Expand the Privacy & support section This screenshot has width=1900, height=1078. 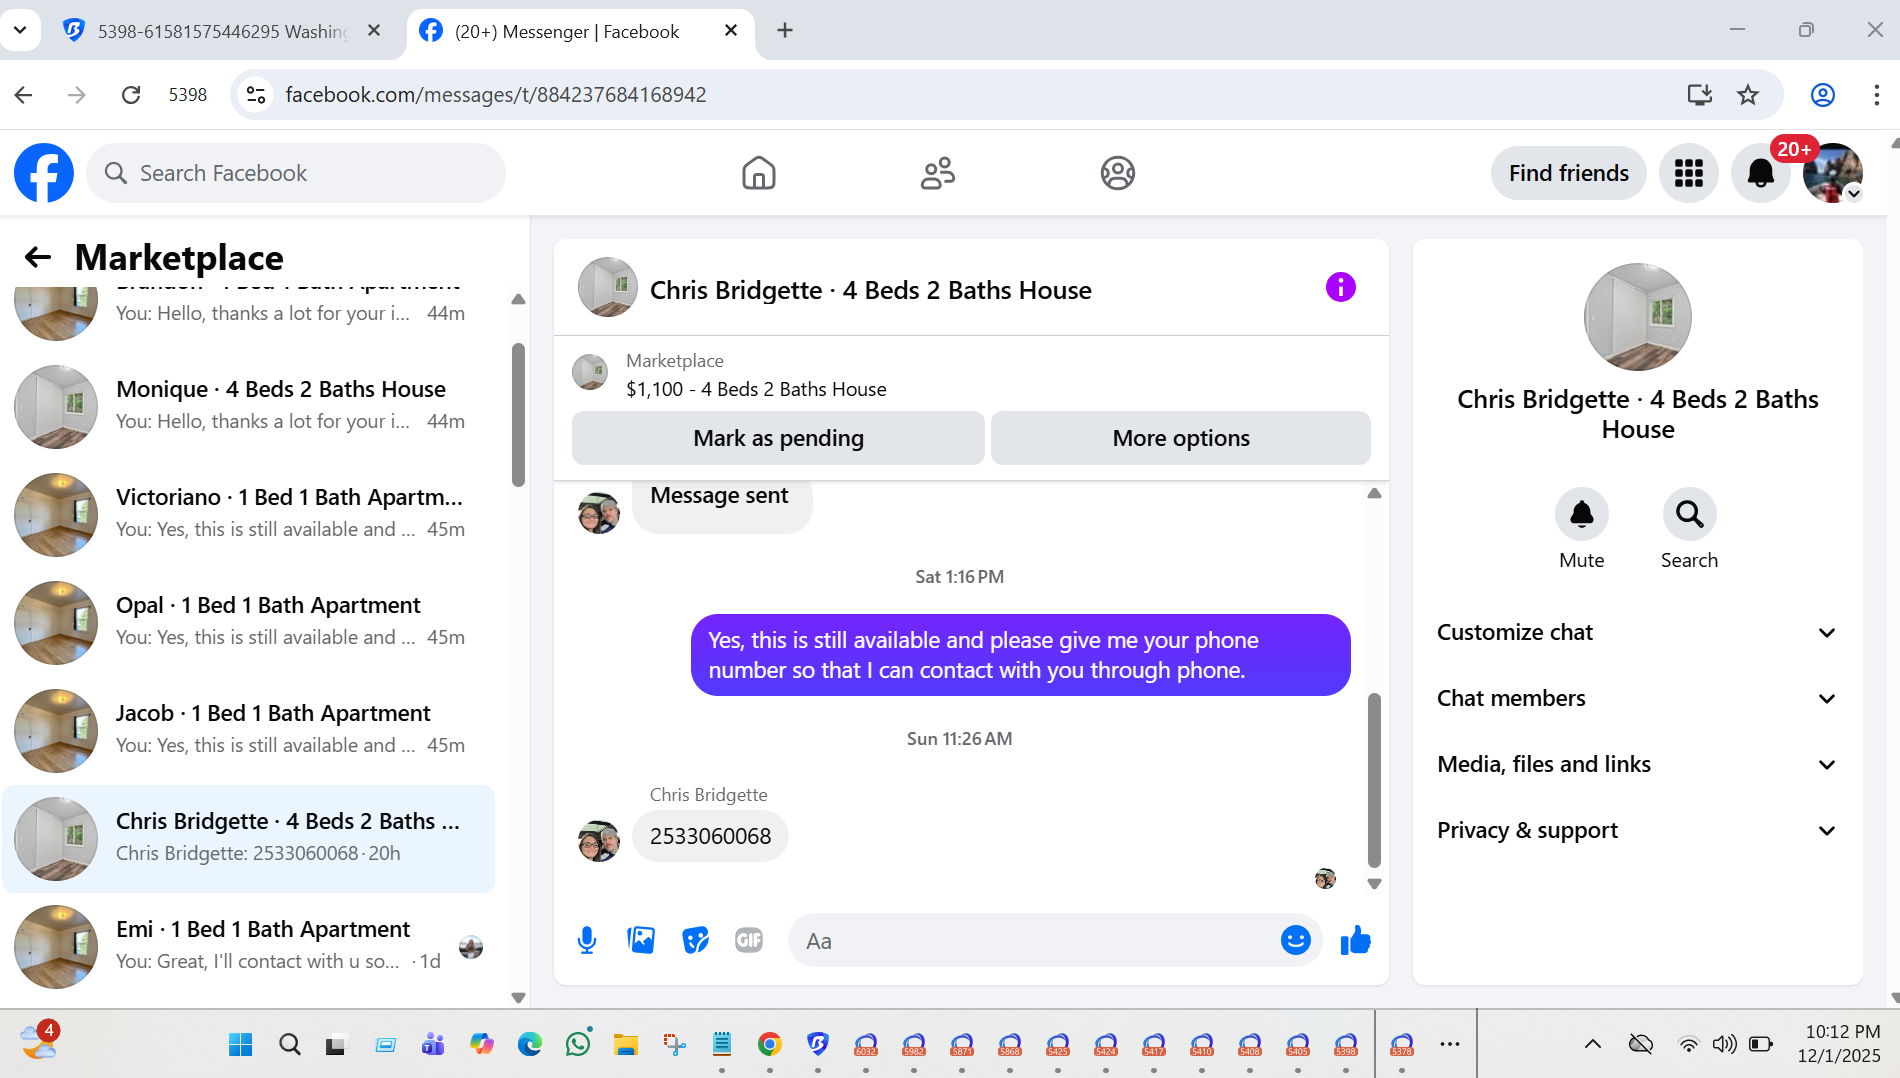click(1638, 830)
